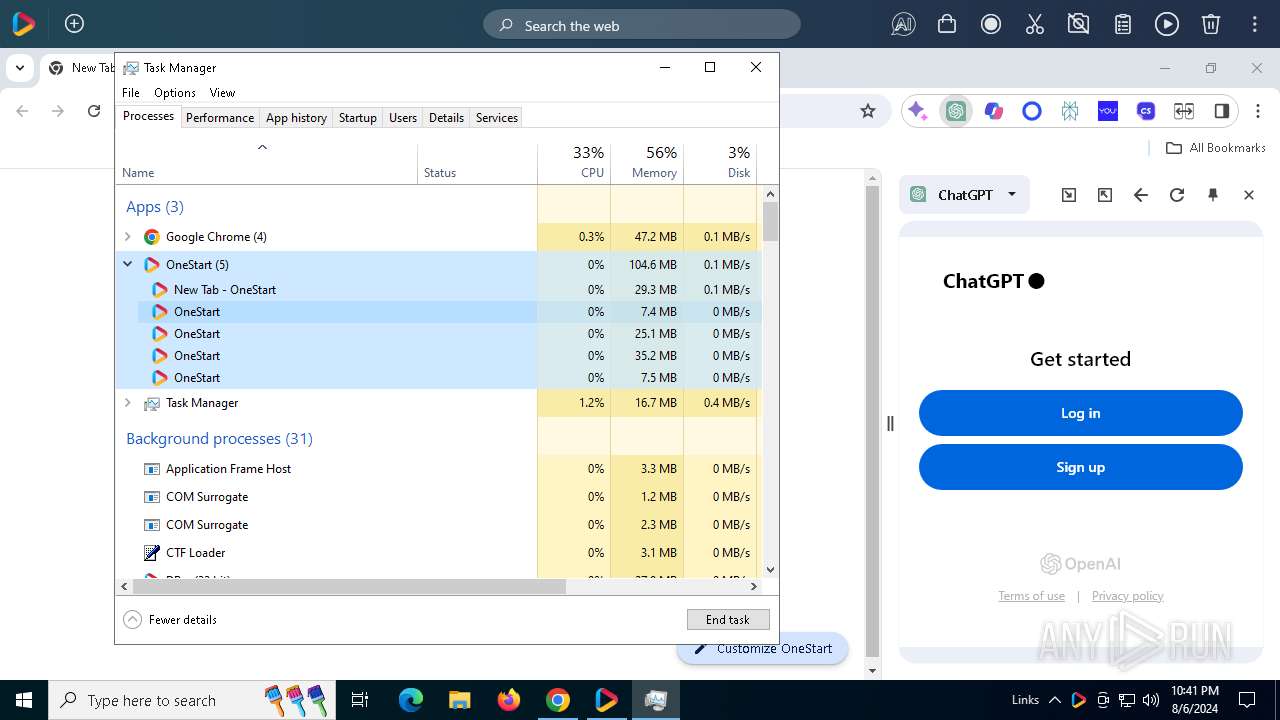Click the End task button
This screenshot has height=720, width=1280.
tap(728, 620)
